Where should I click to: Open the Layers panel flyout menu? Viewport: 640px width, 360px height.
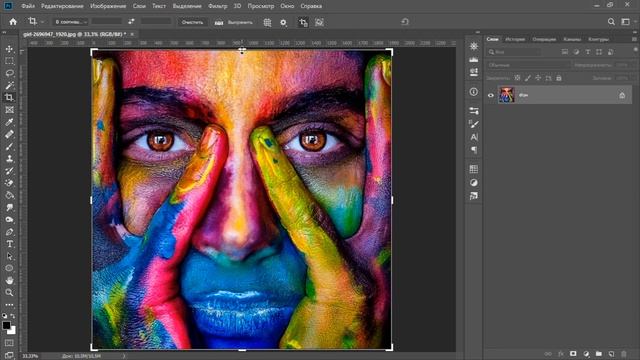pos(634,39)
